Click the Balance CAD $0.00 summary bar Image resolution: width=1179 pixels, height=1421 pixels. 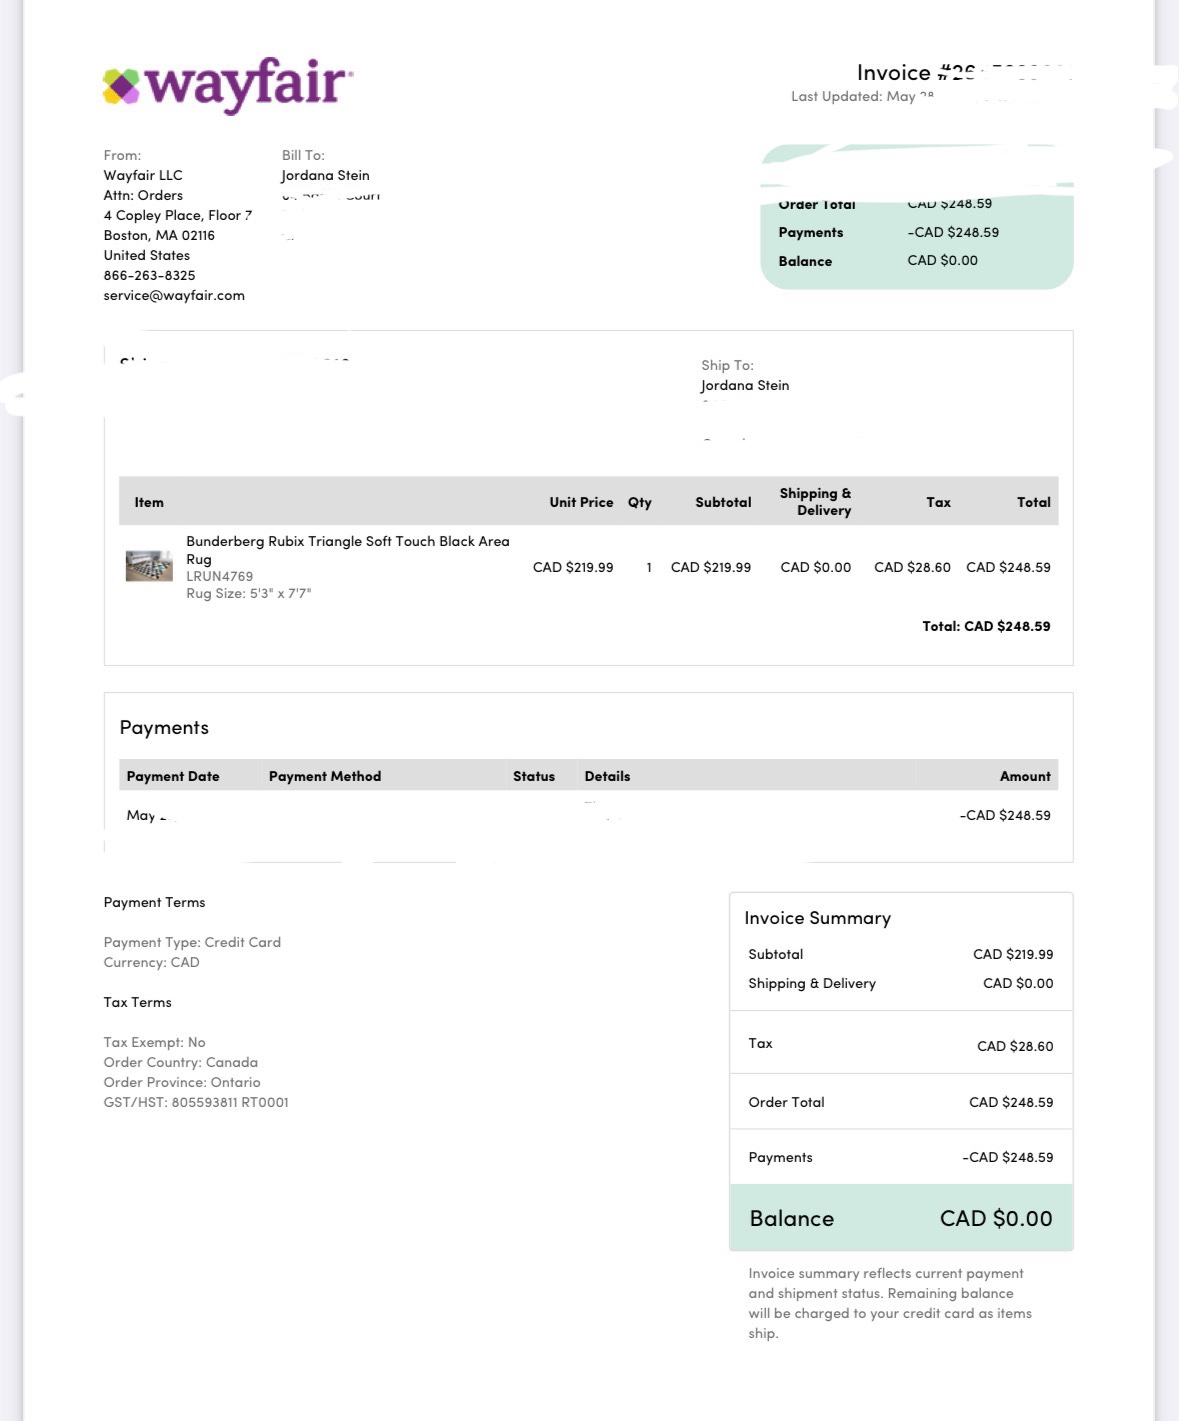tap(901, 1218)
